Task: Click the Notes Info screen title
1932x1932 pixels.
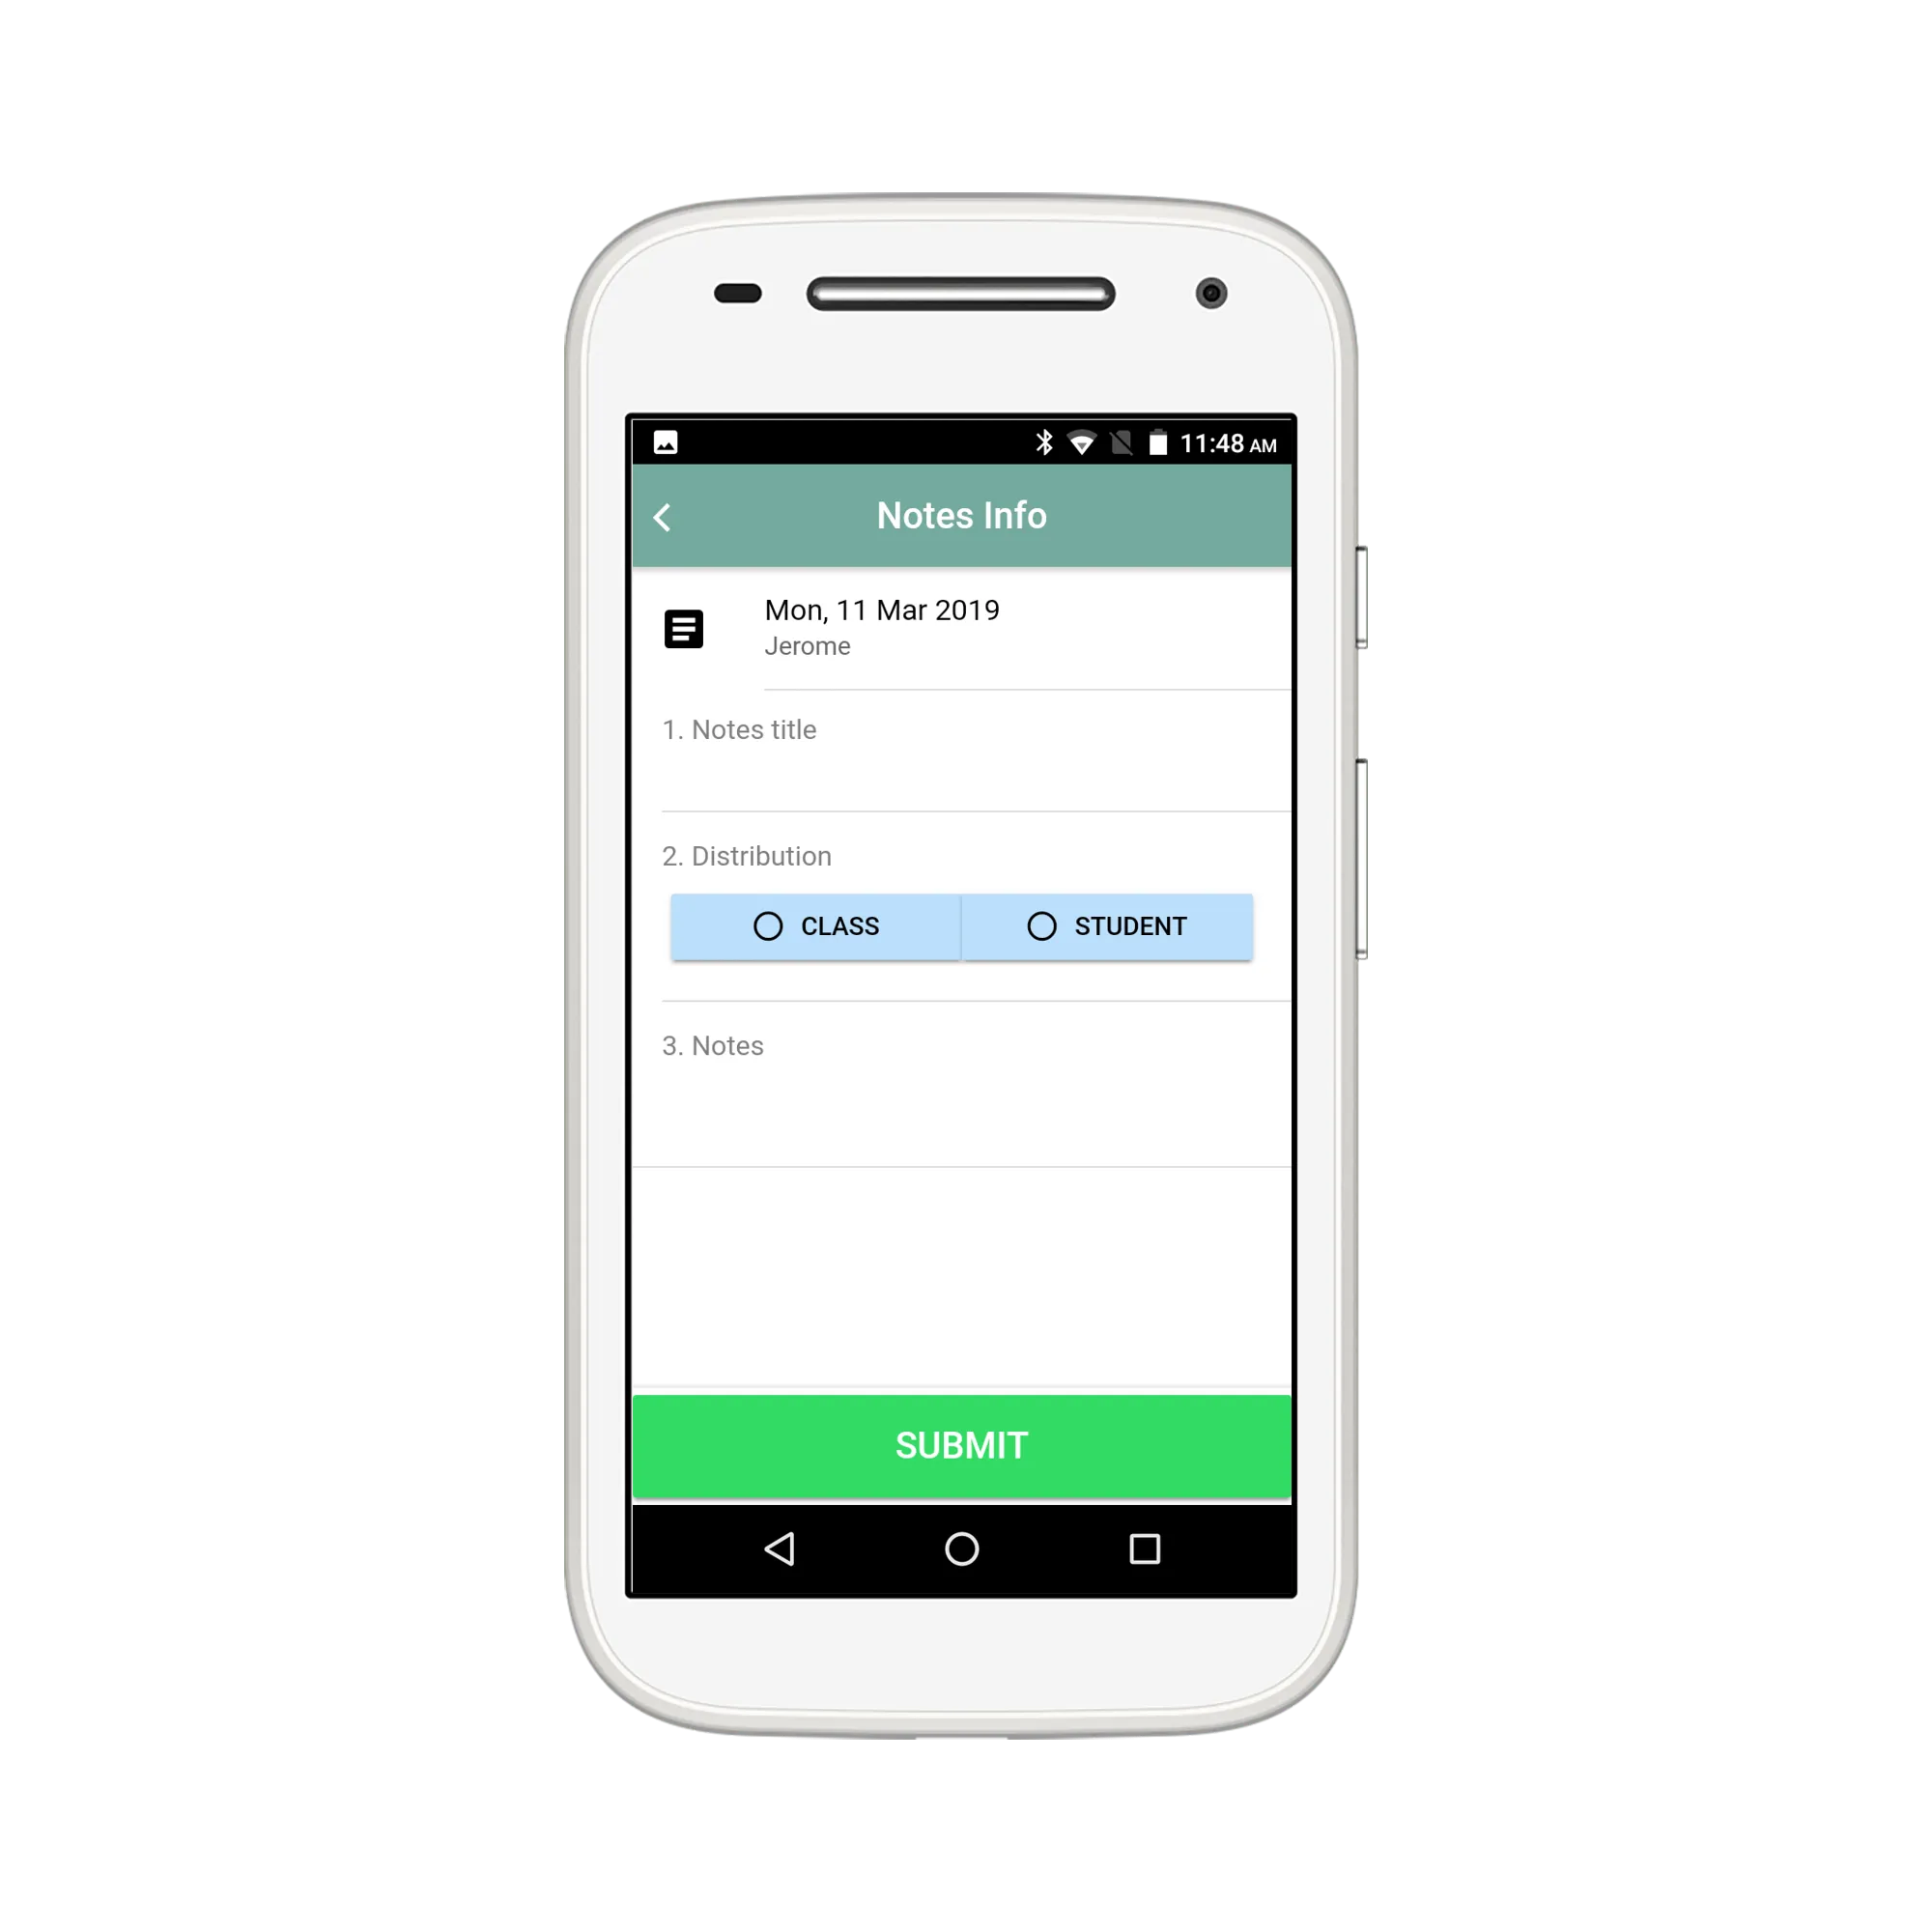Action: point(968,515)
